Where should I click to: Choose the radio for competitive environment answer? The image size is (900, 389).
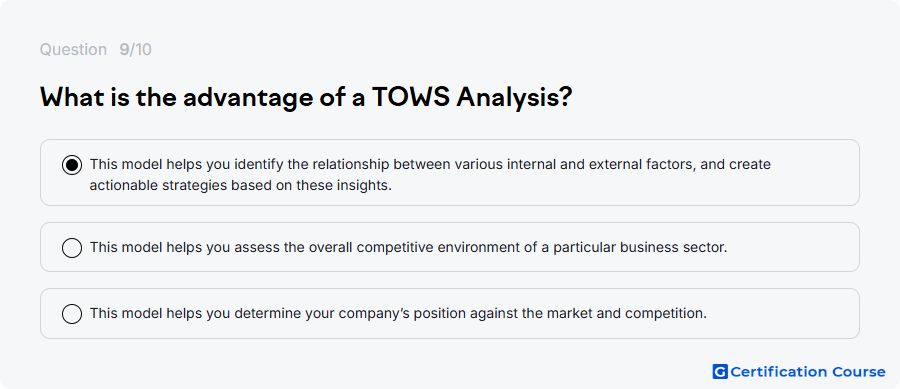click(x=72, y=248)
